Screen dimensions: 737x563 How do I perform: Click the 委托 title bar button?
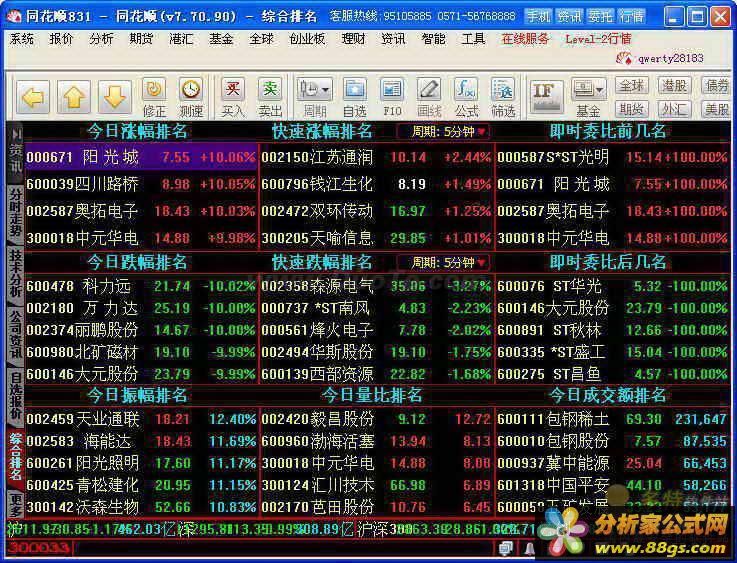tap(600, 17)
